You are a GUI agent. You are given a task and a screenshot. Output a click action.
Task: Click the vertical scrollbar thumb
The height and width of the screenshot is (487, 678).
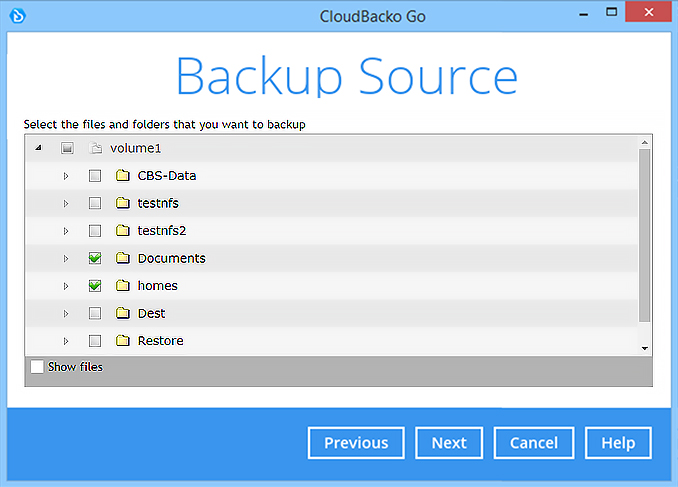645,236
